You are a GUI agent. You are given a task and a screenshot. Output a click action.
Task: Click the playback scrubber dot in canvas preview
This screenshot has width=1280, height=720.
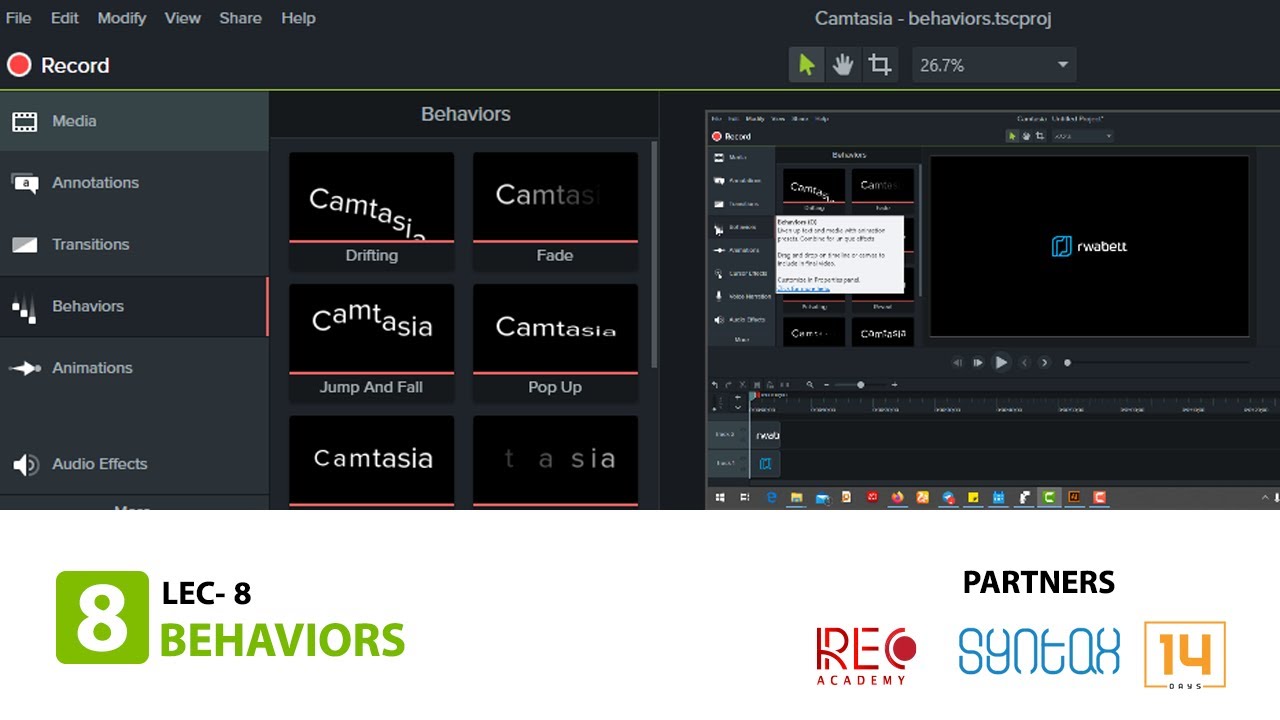coord(1067,363)
